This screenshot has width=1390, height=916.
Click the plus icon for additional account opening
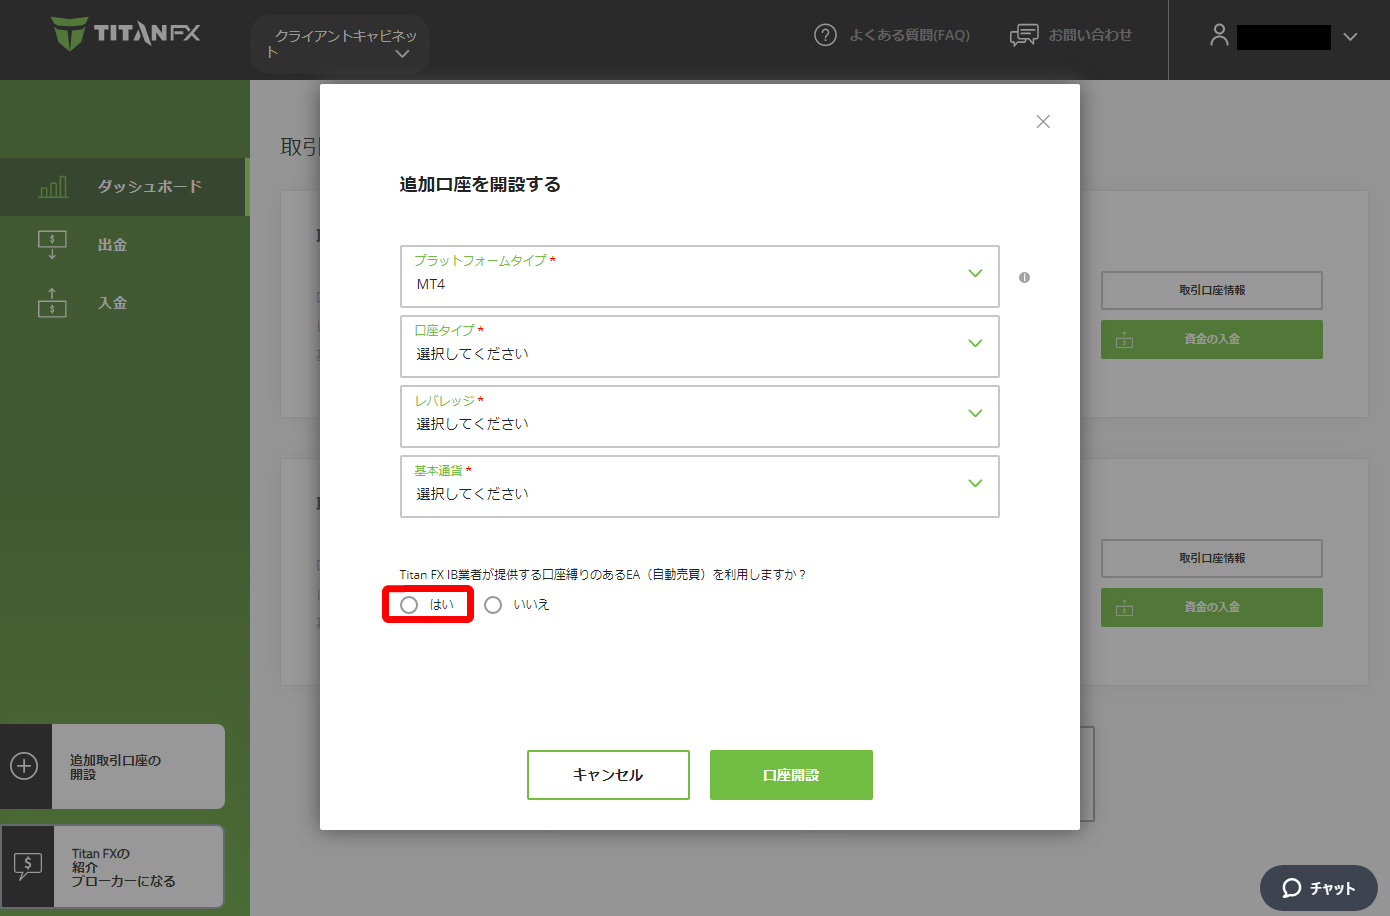click(x=24, y=766)
